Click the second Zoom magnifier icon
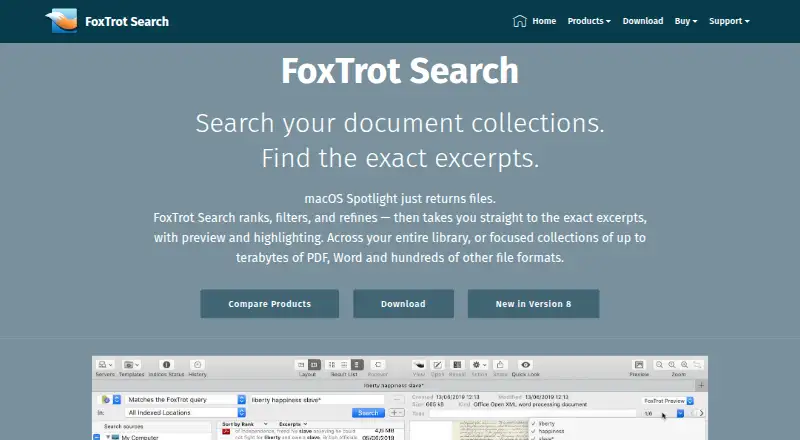Image resolution: width=800 pixels, height=440 pixels. point(672,364)
